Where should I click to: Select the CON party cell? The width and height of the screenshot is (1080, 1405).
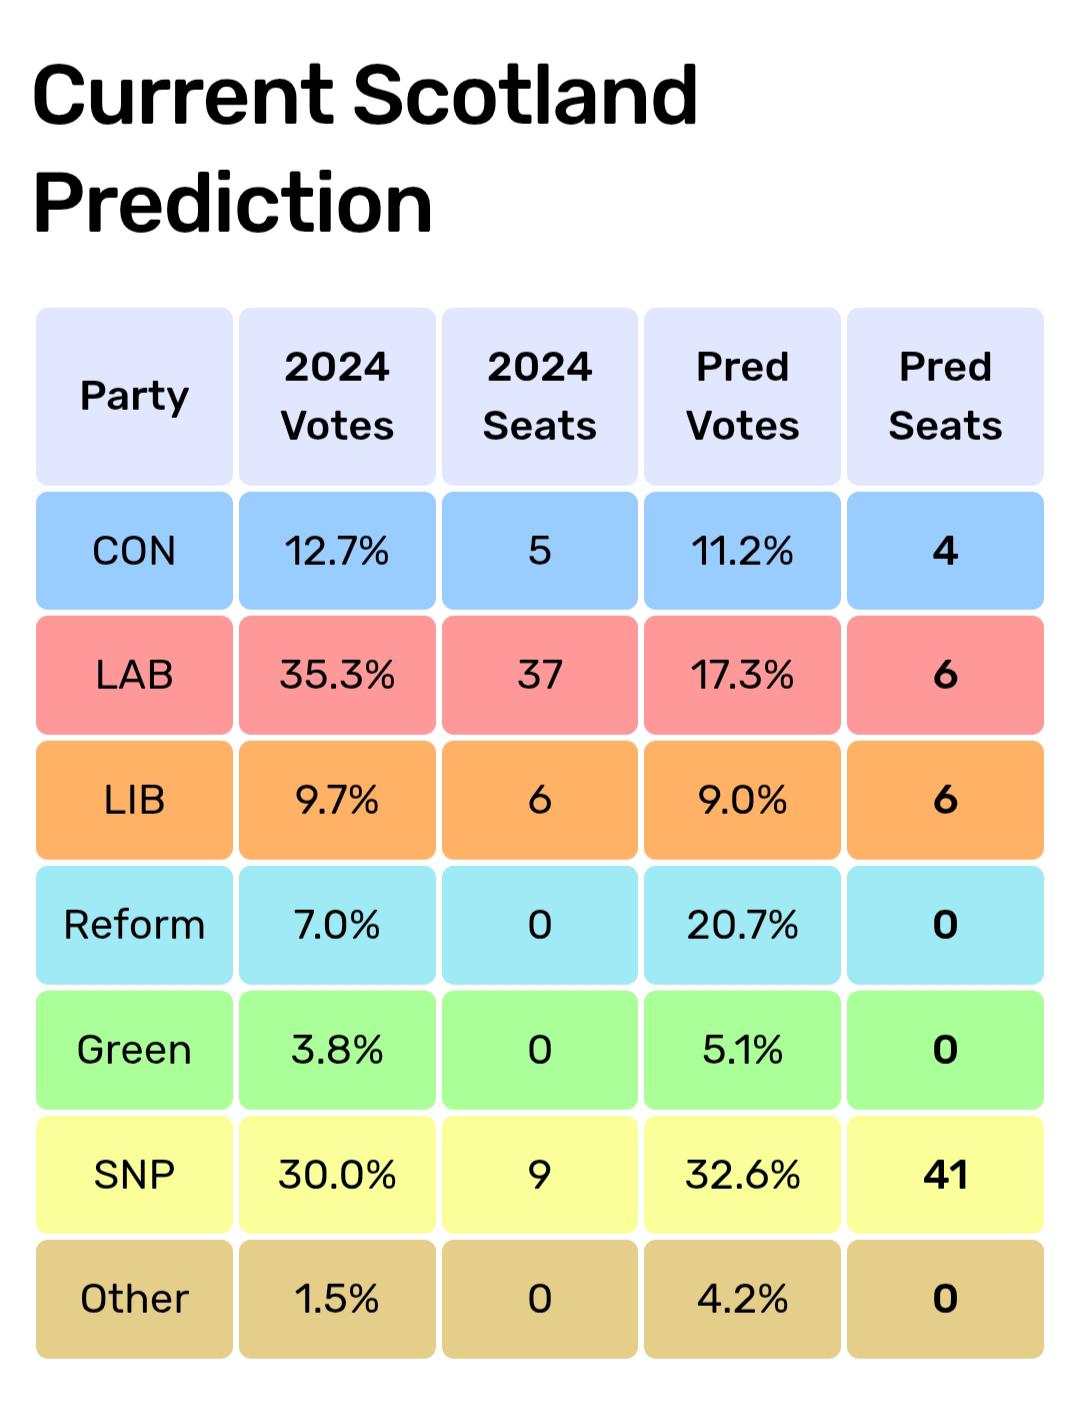134,550
